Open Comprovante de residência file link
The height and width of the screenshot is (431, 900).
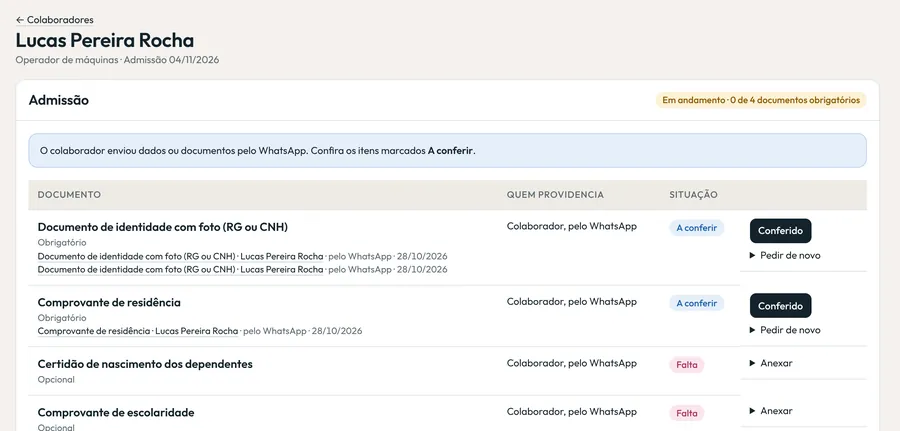(138, 331)
